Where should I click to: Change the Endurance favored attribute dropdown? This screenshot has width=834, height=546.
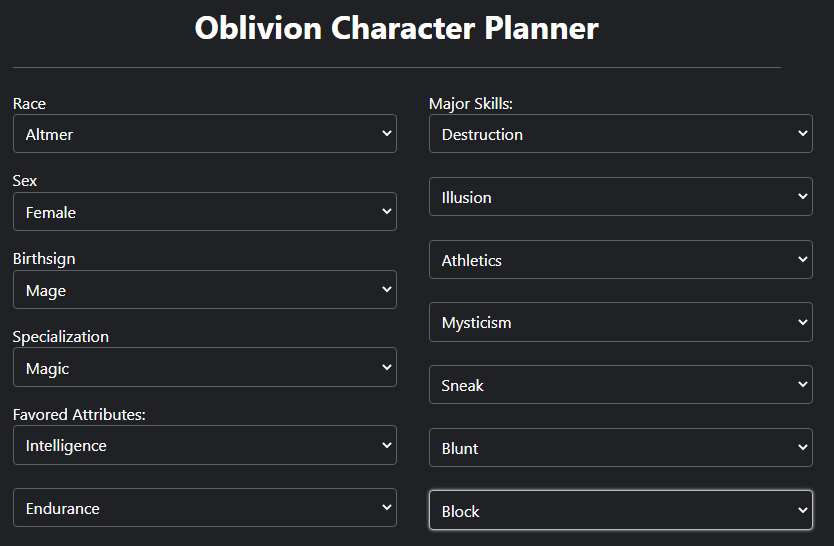205,508
